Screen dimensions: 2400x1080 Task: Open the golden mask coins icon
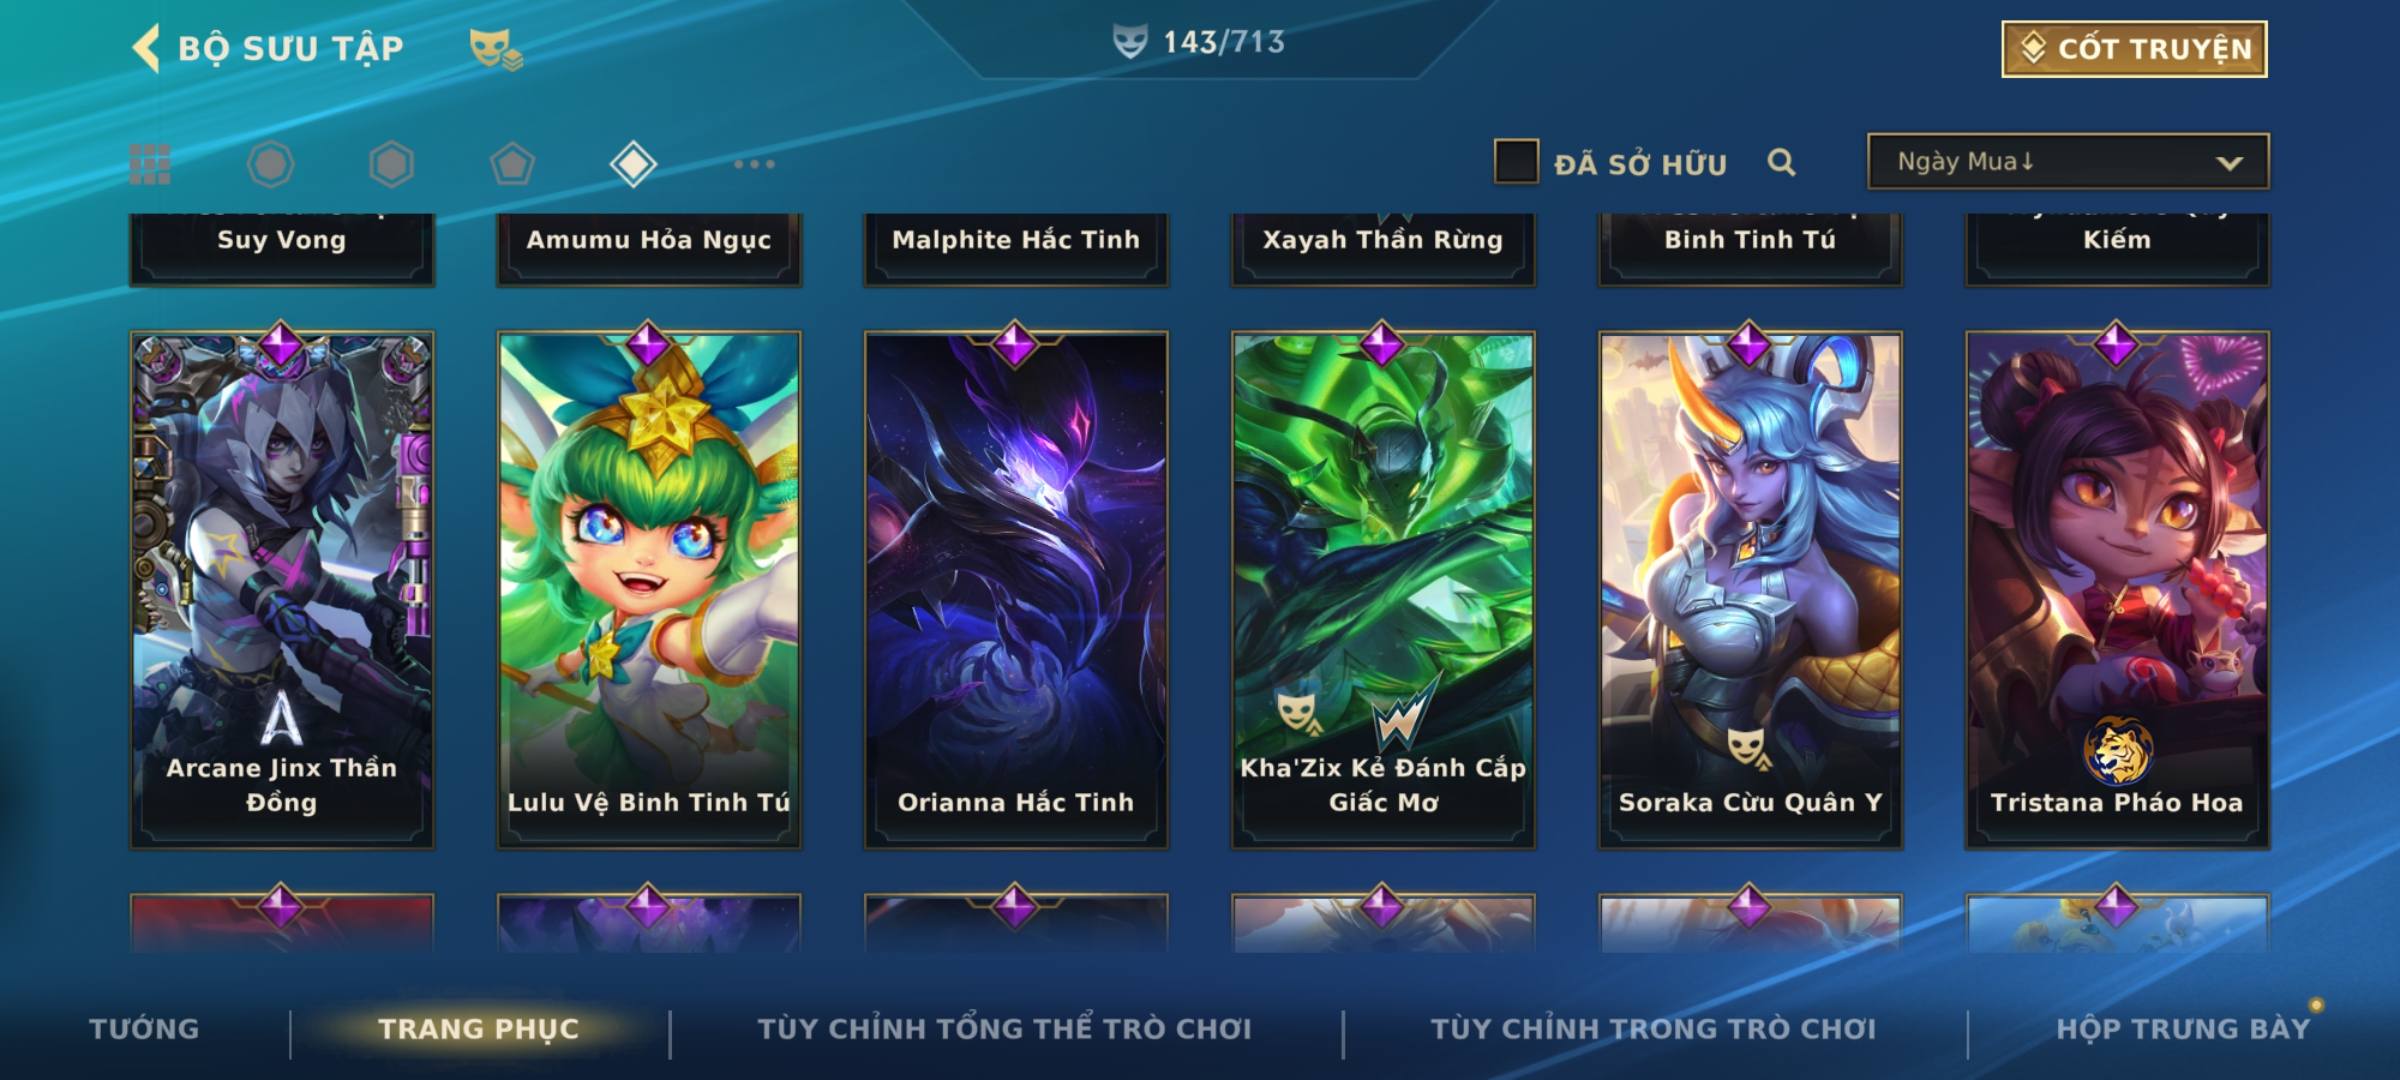click(496, 48)
